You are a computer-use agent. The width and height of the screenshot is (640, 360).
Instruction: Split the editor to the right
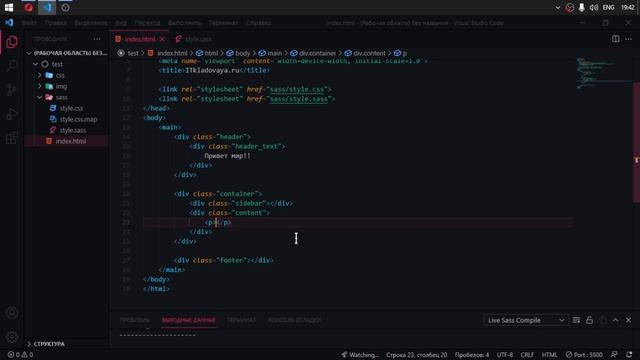[x=616, y=39]
